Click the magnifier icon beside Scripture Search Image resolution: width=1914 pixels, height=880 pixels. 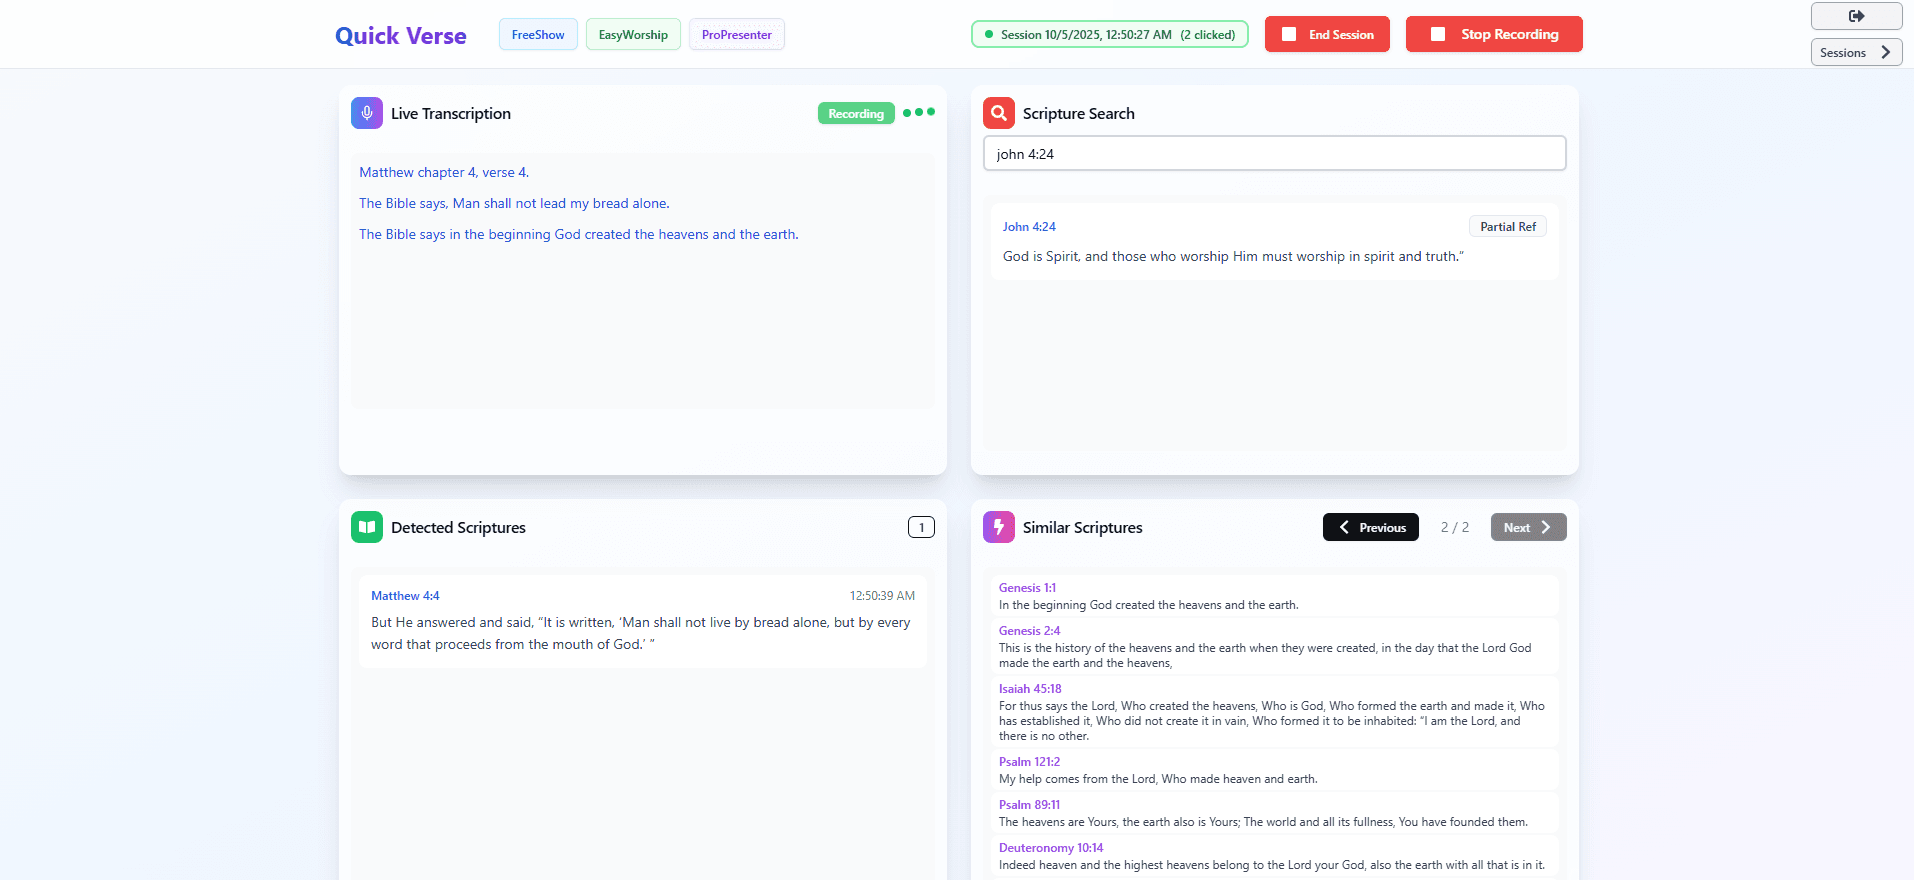[x=998, y=113]
